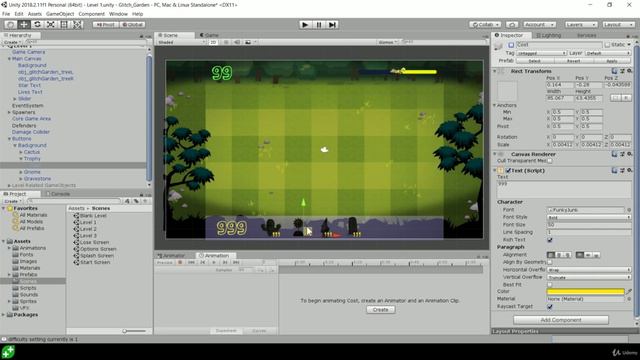Screen dimensions: 640x360
Task: Disable the Text (Script) component checkbox
Action: [x=508, y=171]
